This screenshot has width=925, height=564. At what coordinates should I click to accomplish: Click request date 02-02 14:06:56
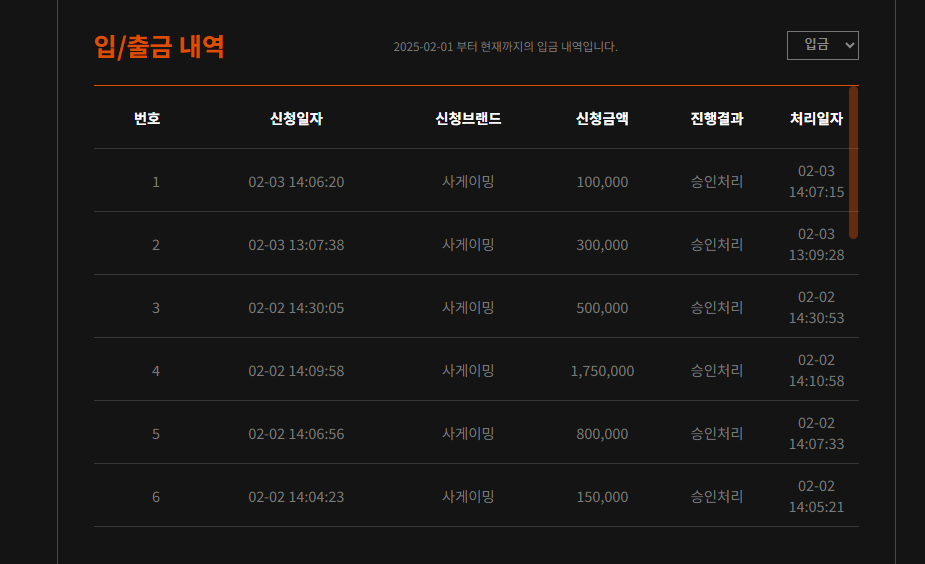[296, 434]
